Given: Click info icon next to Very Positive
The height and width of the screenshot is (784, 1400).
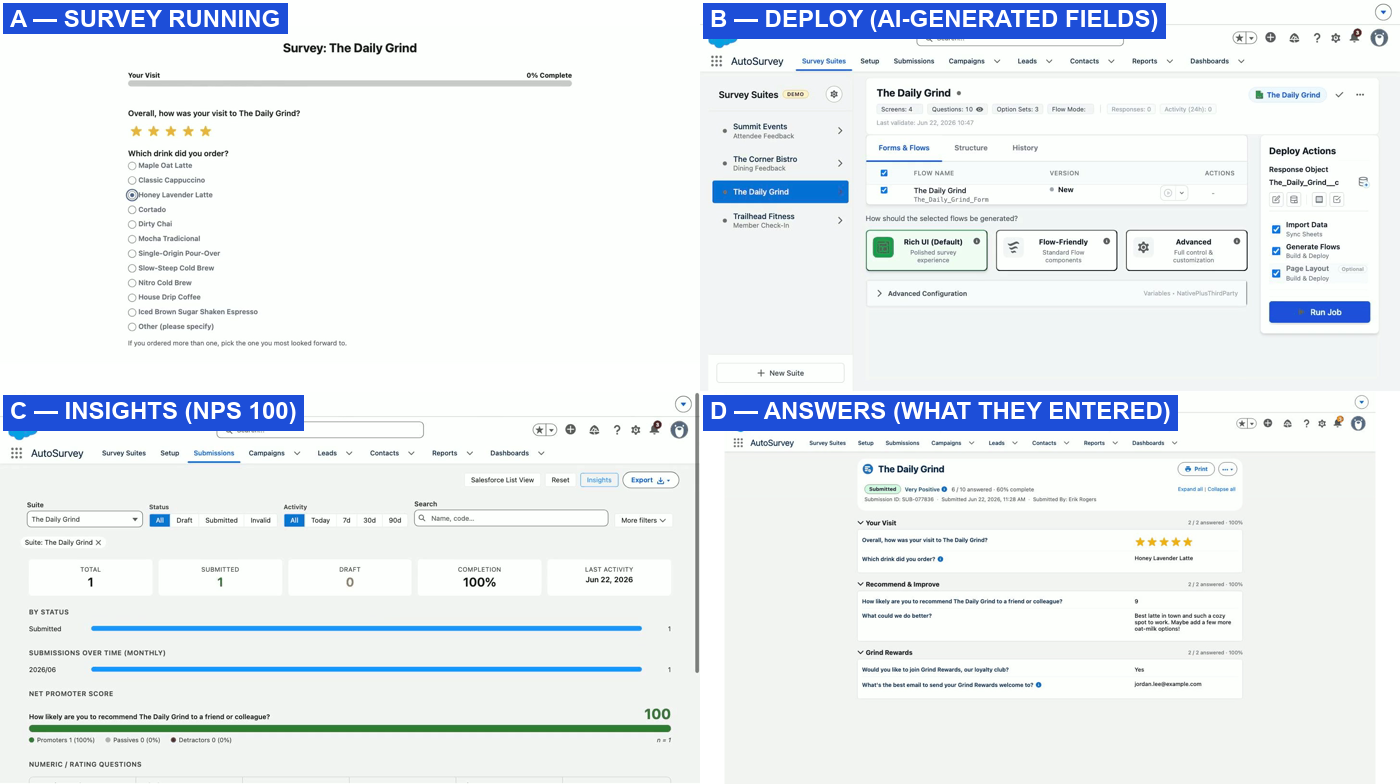Looking at the screenshot, I should [945, 489].
